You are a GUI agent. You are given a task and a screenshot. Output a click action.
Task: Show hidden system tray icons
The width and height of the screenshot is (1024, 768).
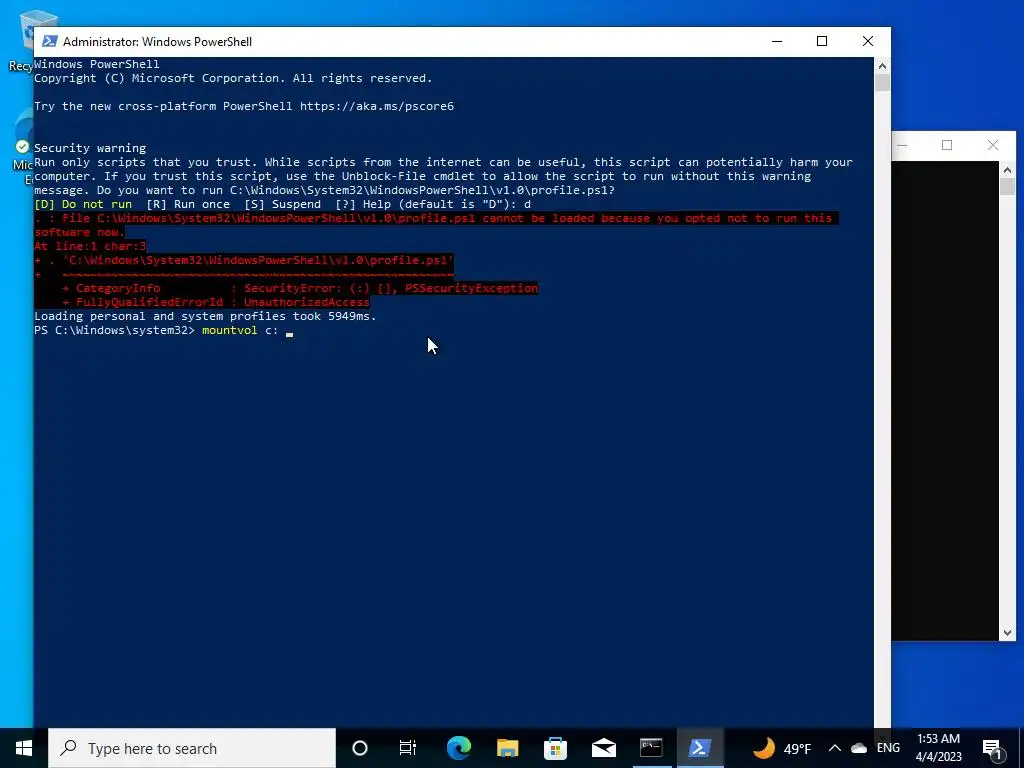pyautogui.click(x=835, y=748)
